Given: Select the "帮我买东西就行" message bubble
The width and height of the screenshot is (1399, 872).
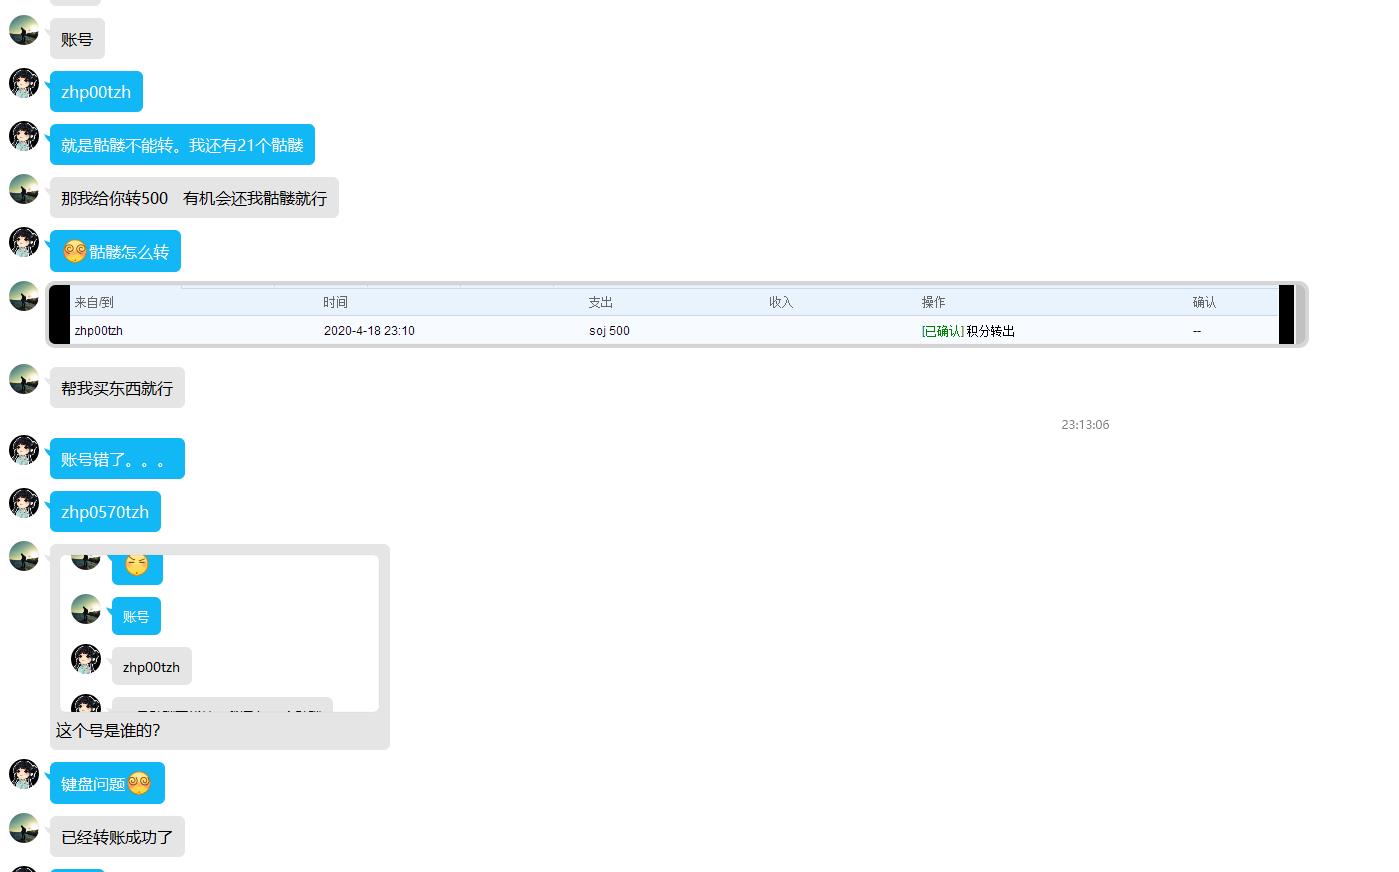Looking at the screenshot, I should click(117, 388).
